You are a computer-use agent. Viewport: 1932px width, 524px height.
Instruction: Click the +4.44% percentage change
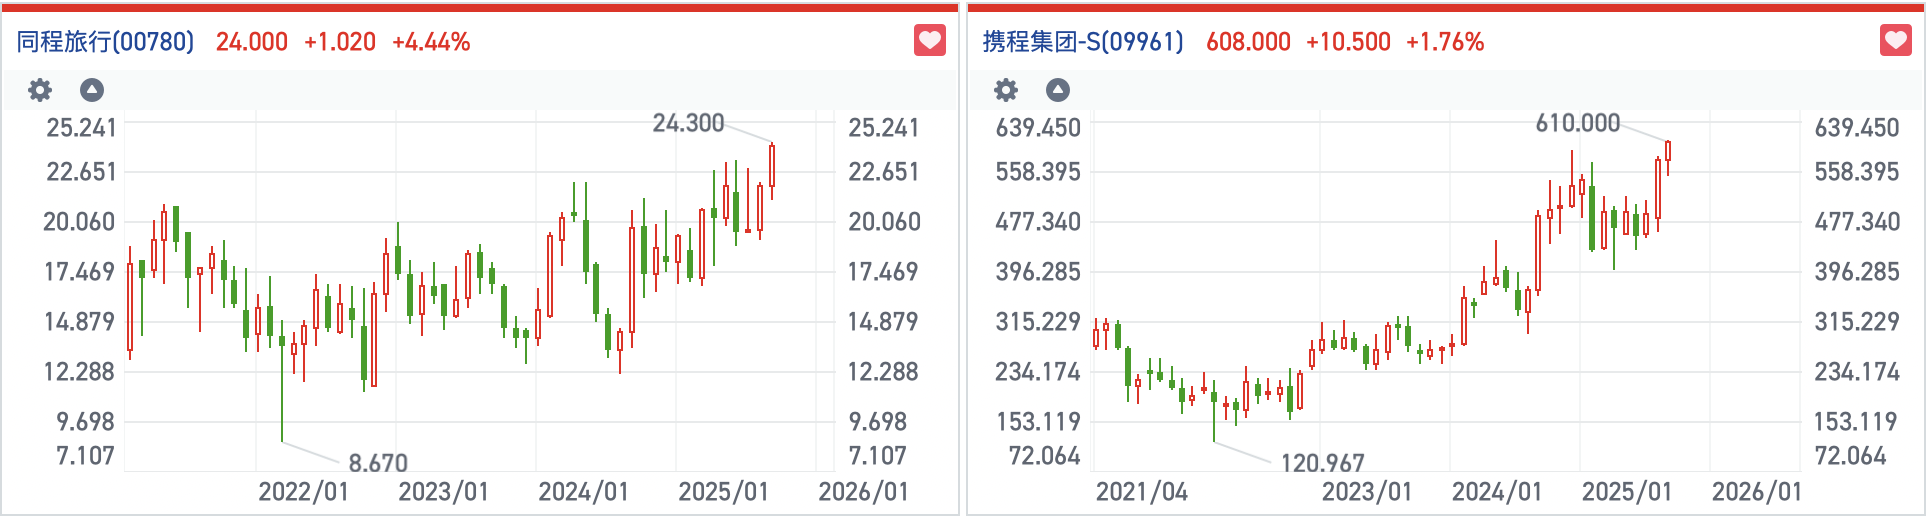point(431,42)
